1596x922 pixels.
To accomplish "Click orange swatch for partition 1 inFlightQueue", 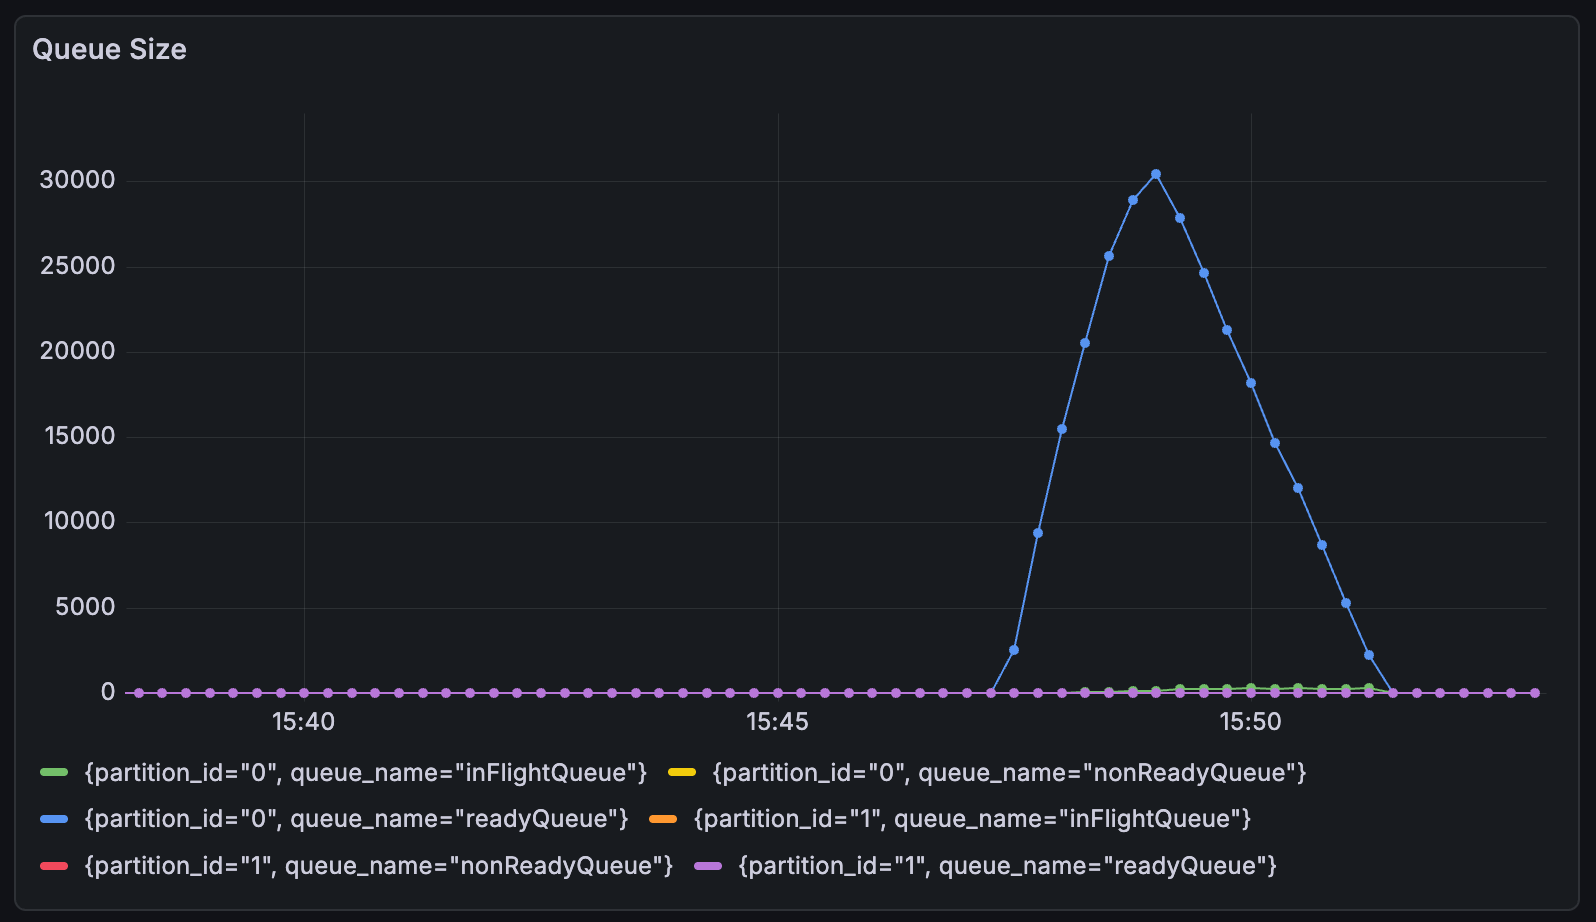I will (663, 819).
